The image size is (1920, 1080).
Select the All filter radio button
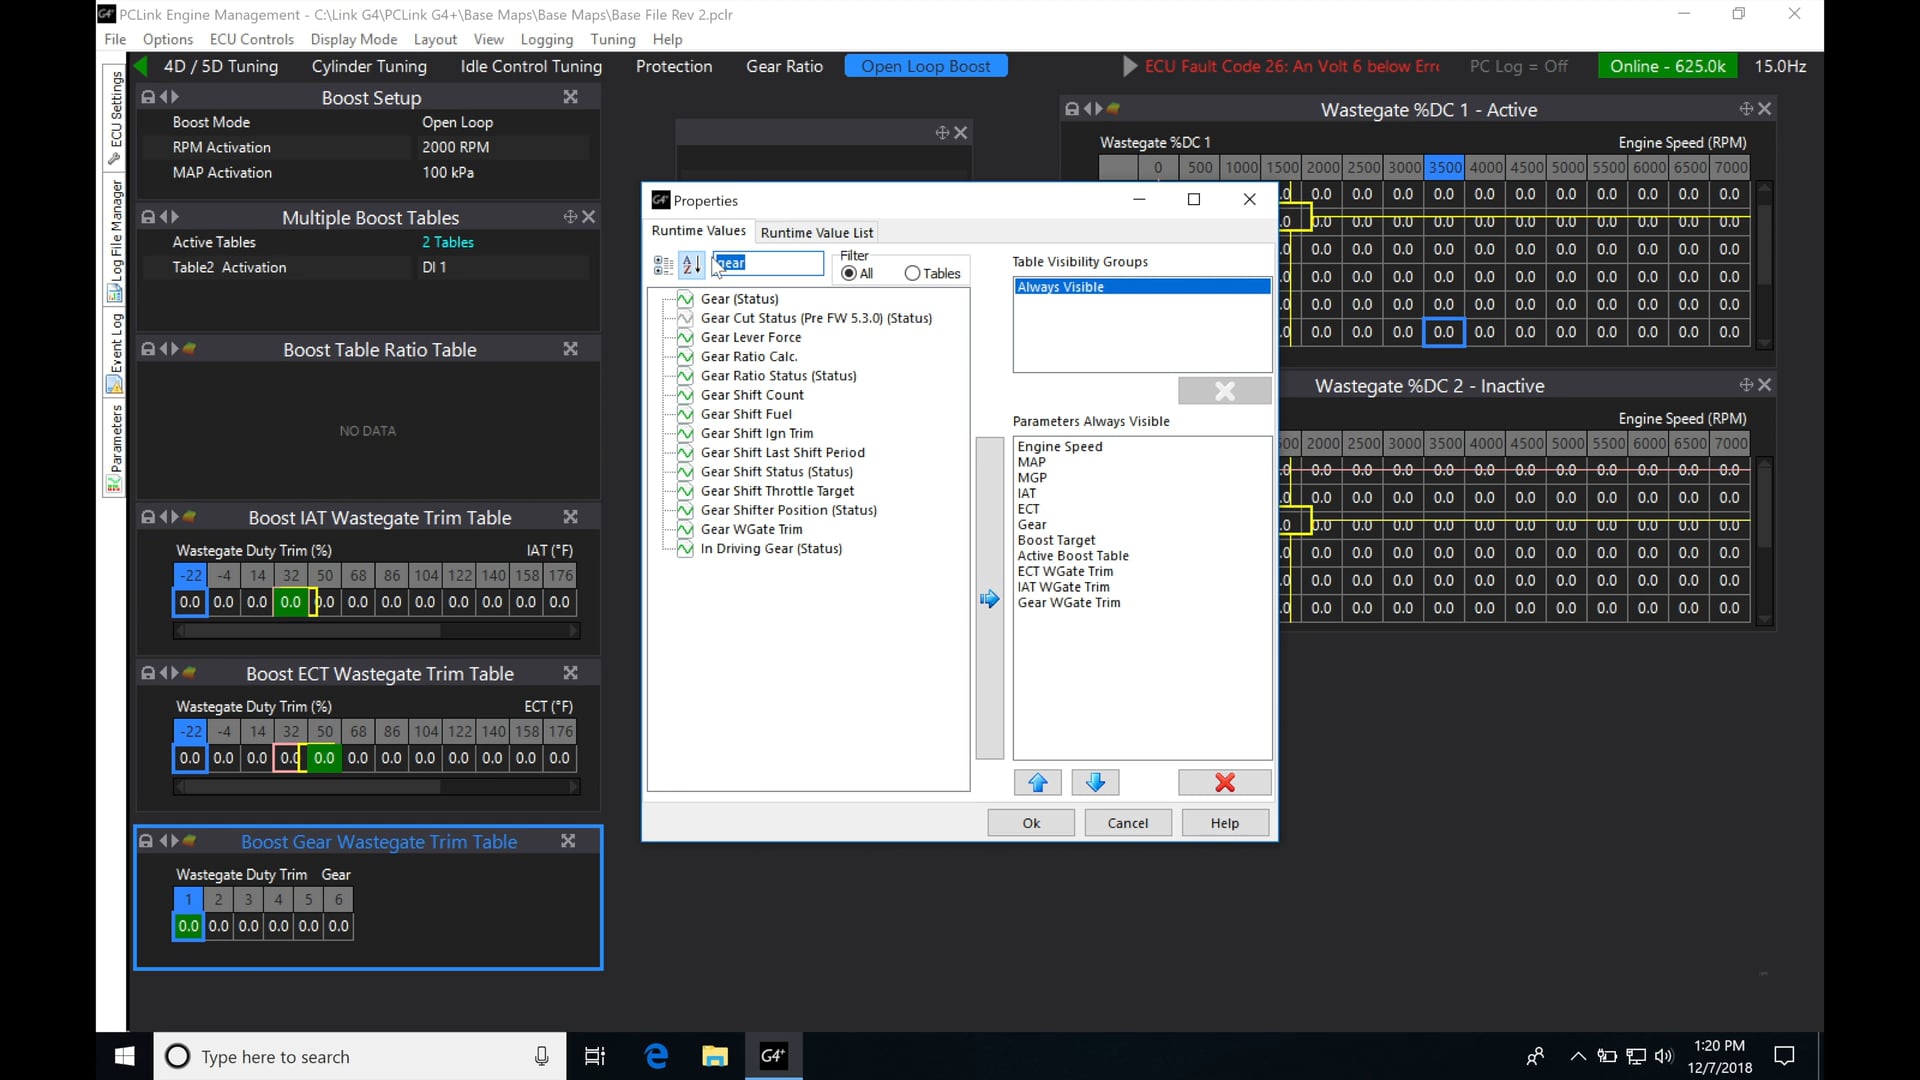pyautogui.click(x=849, y=273)
